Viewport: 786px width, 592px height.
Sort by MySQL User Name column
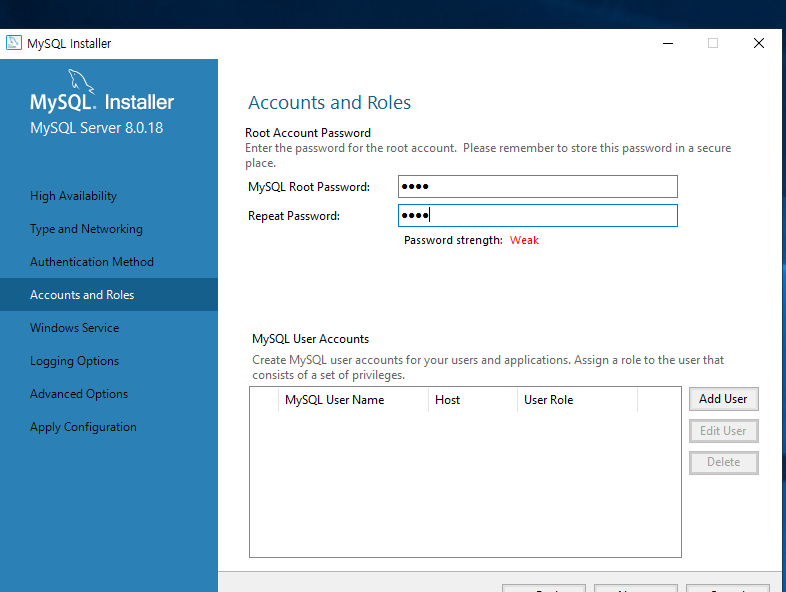click(353, 400)
